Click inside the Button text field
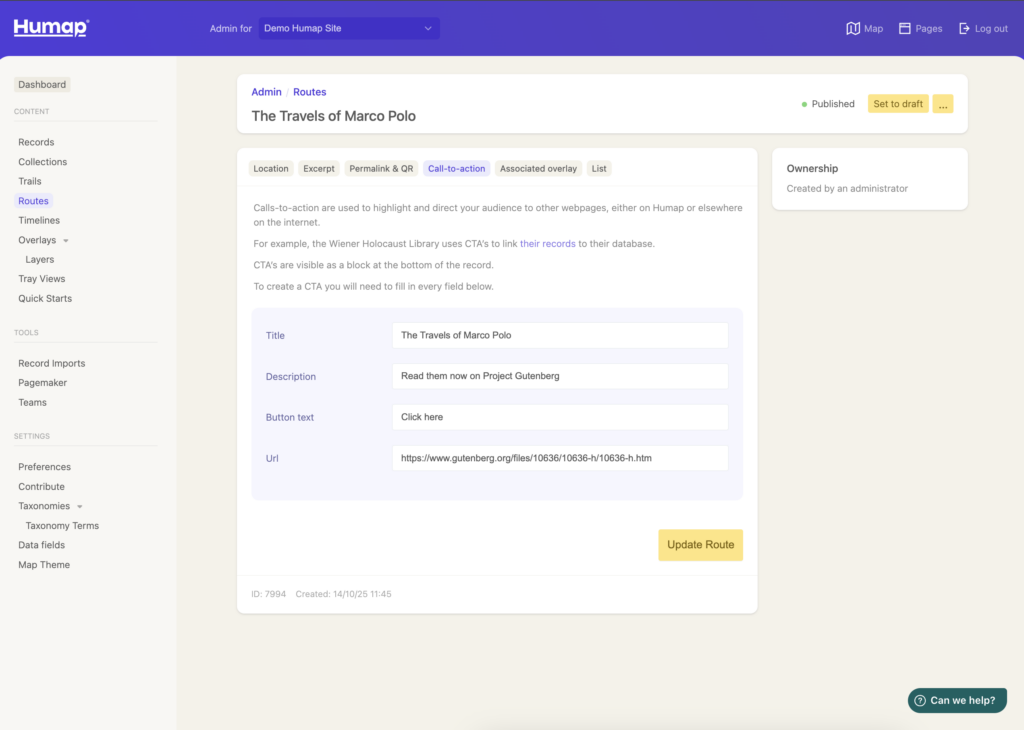This screenshot has width=1024, height=730. click(560, 417)
